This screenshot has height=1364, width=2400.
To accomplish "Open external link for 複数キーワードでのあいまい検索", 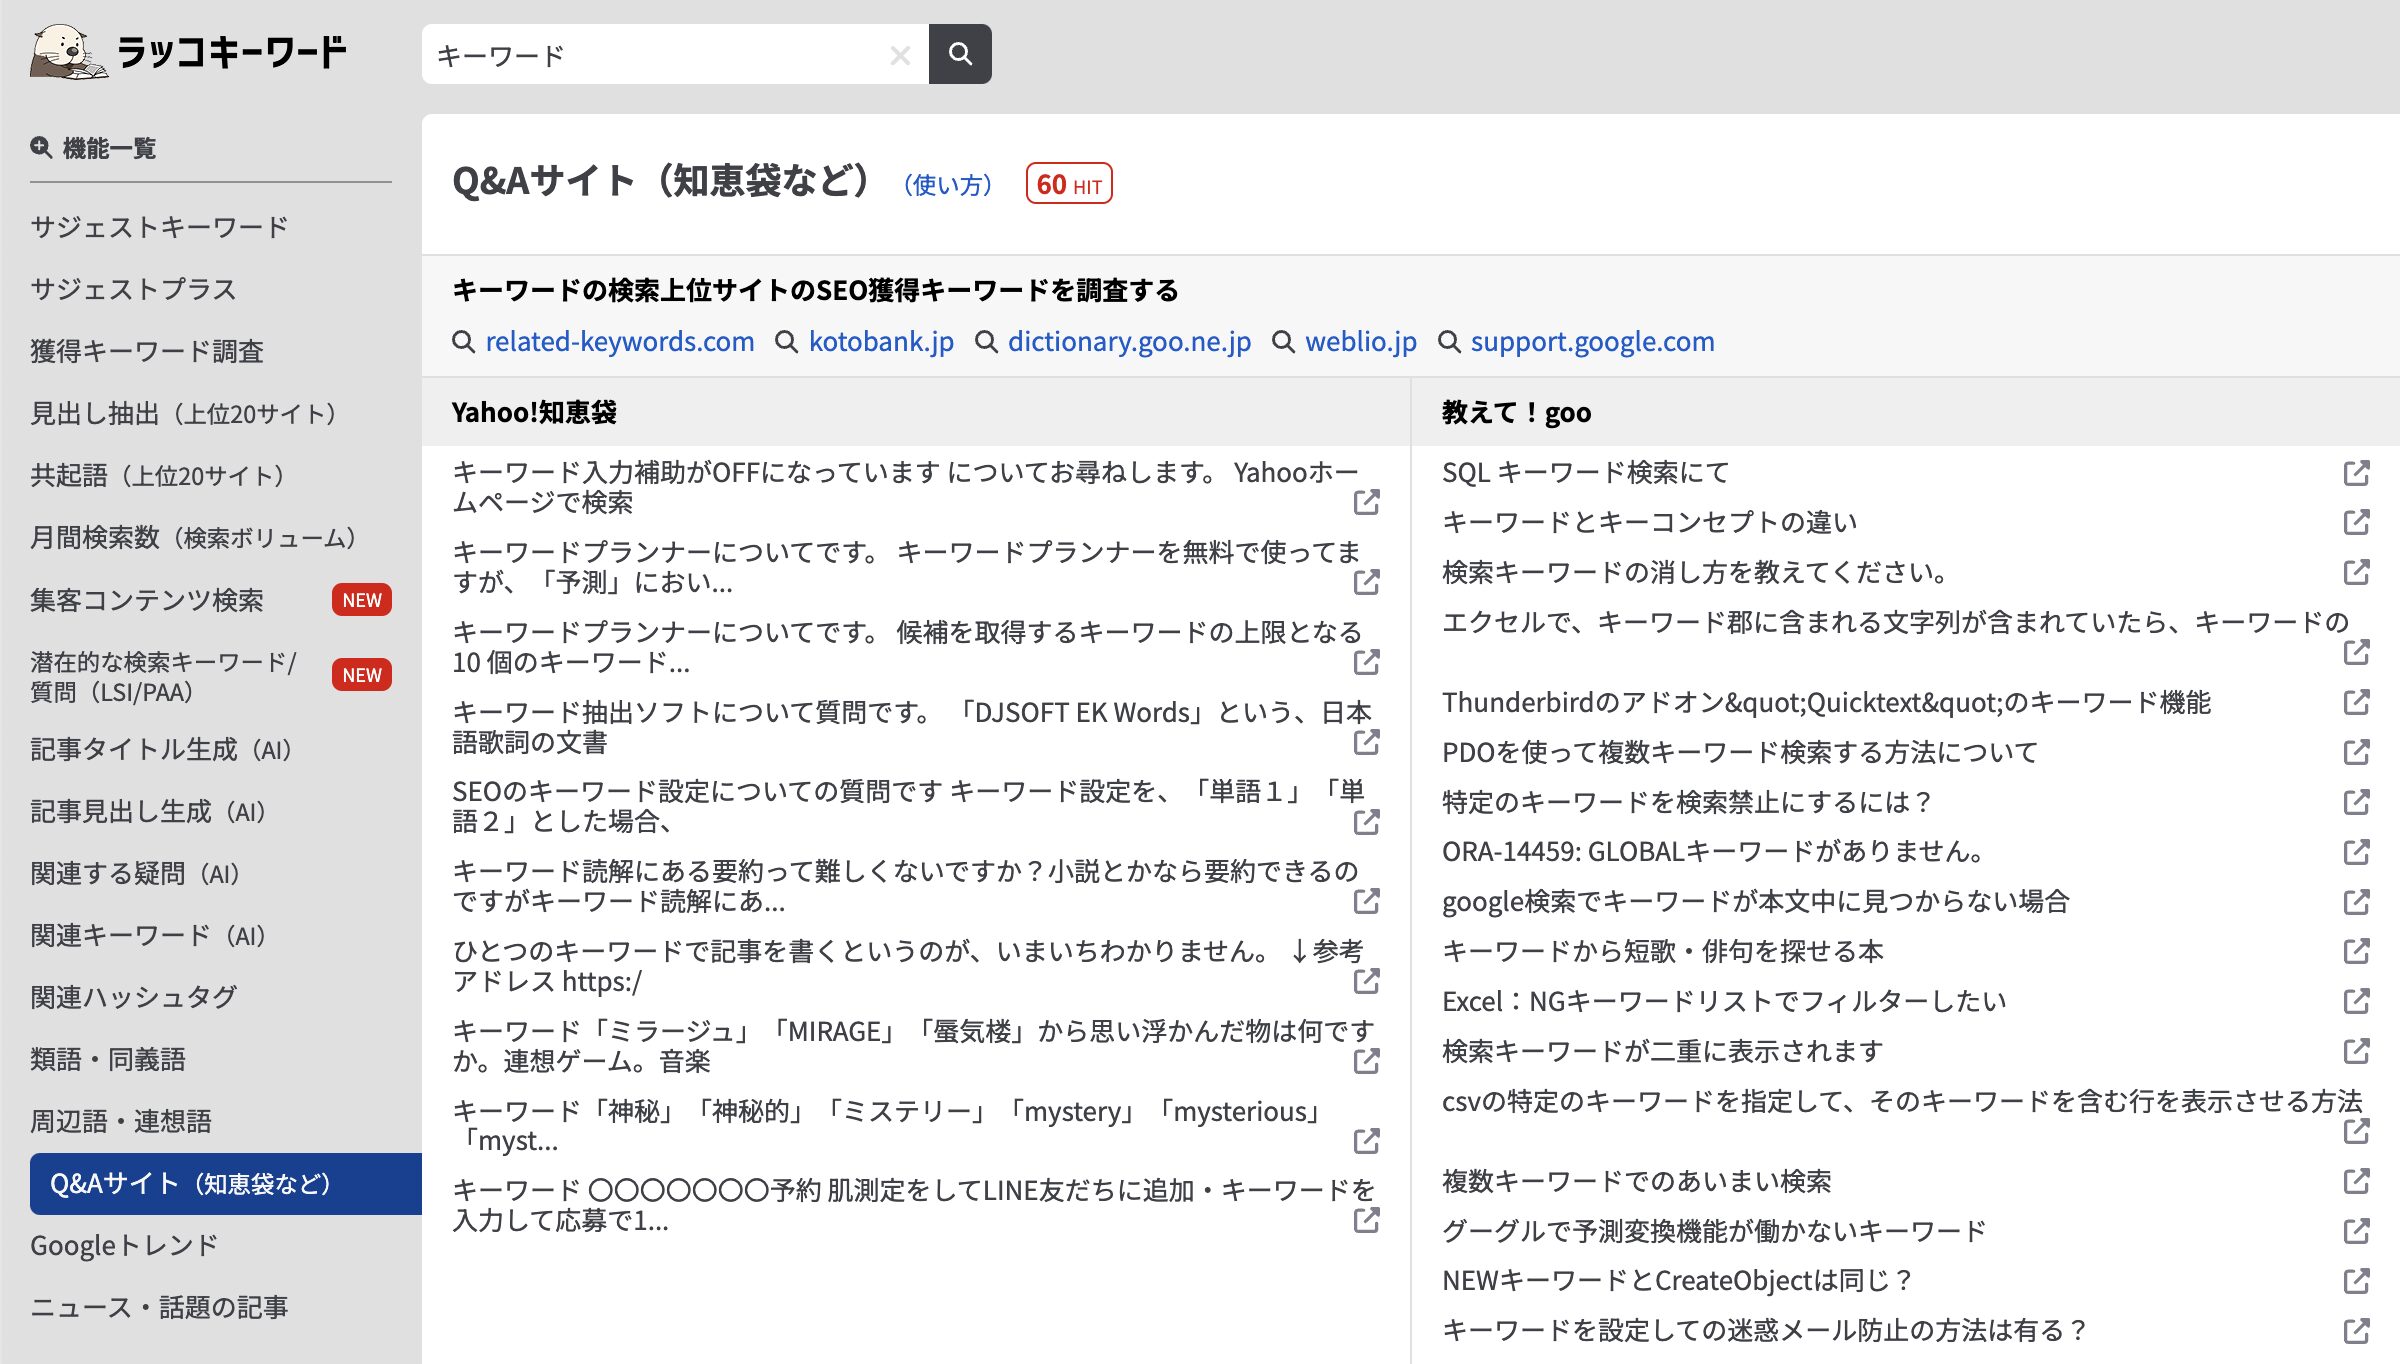I will (2356, 1181).
